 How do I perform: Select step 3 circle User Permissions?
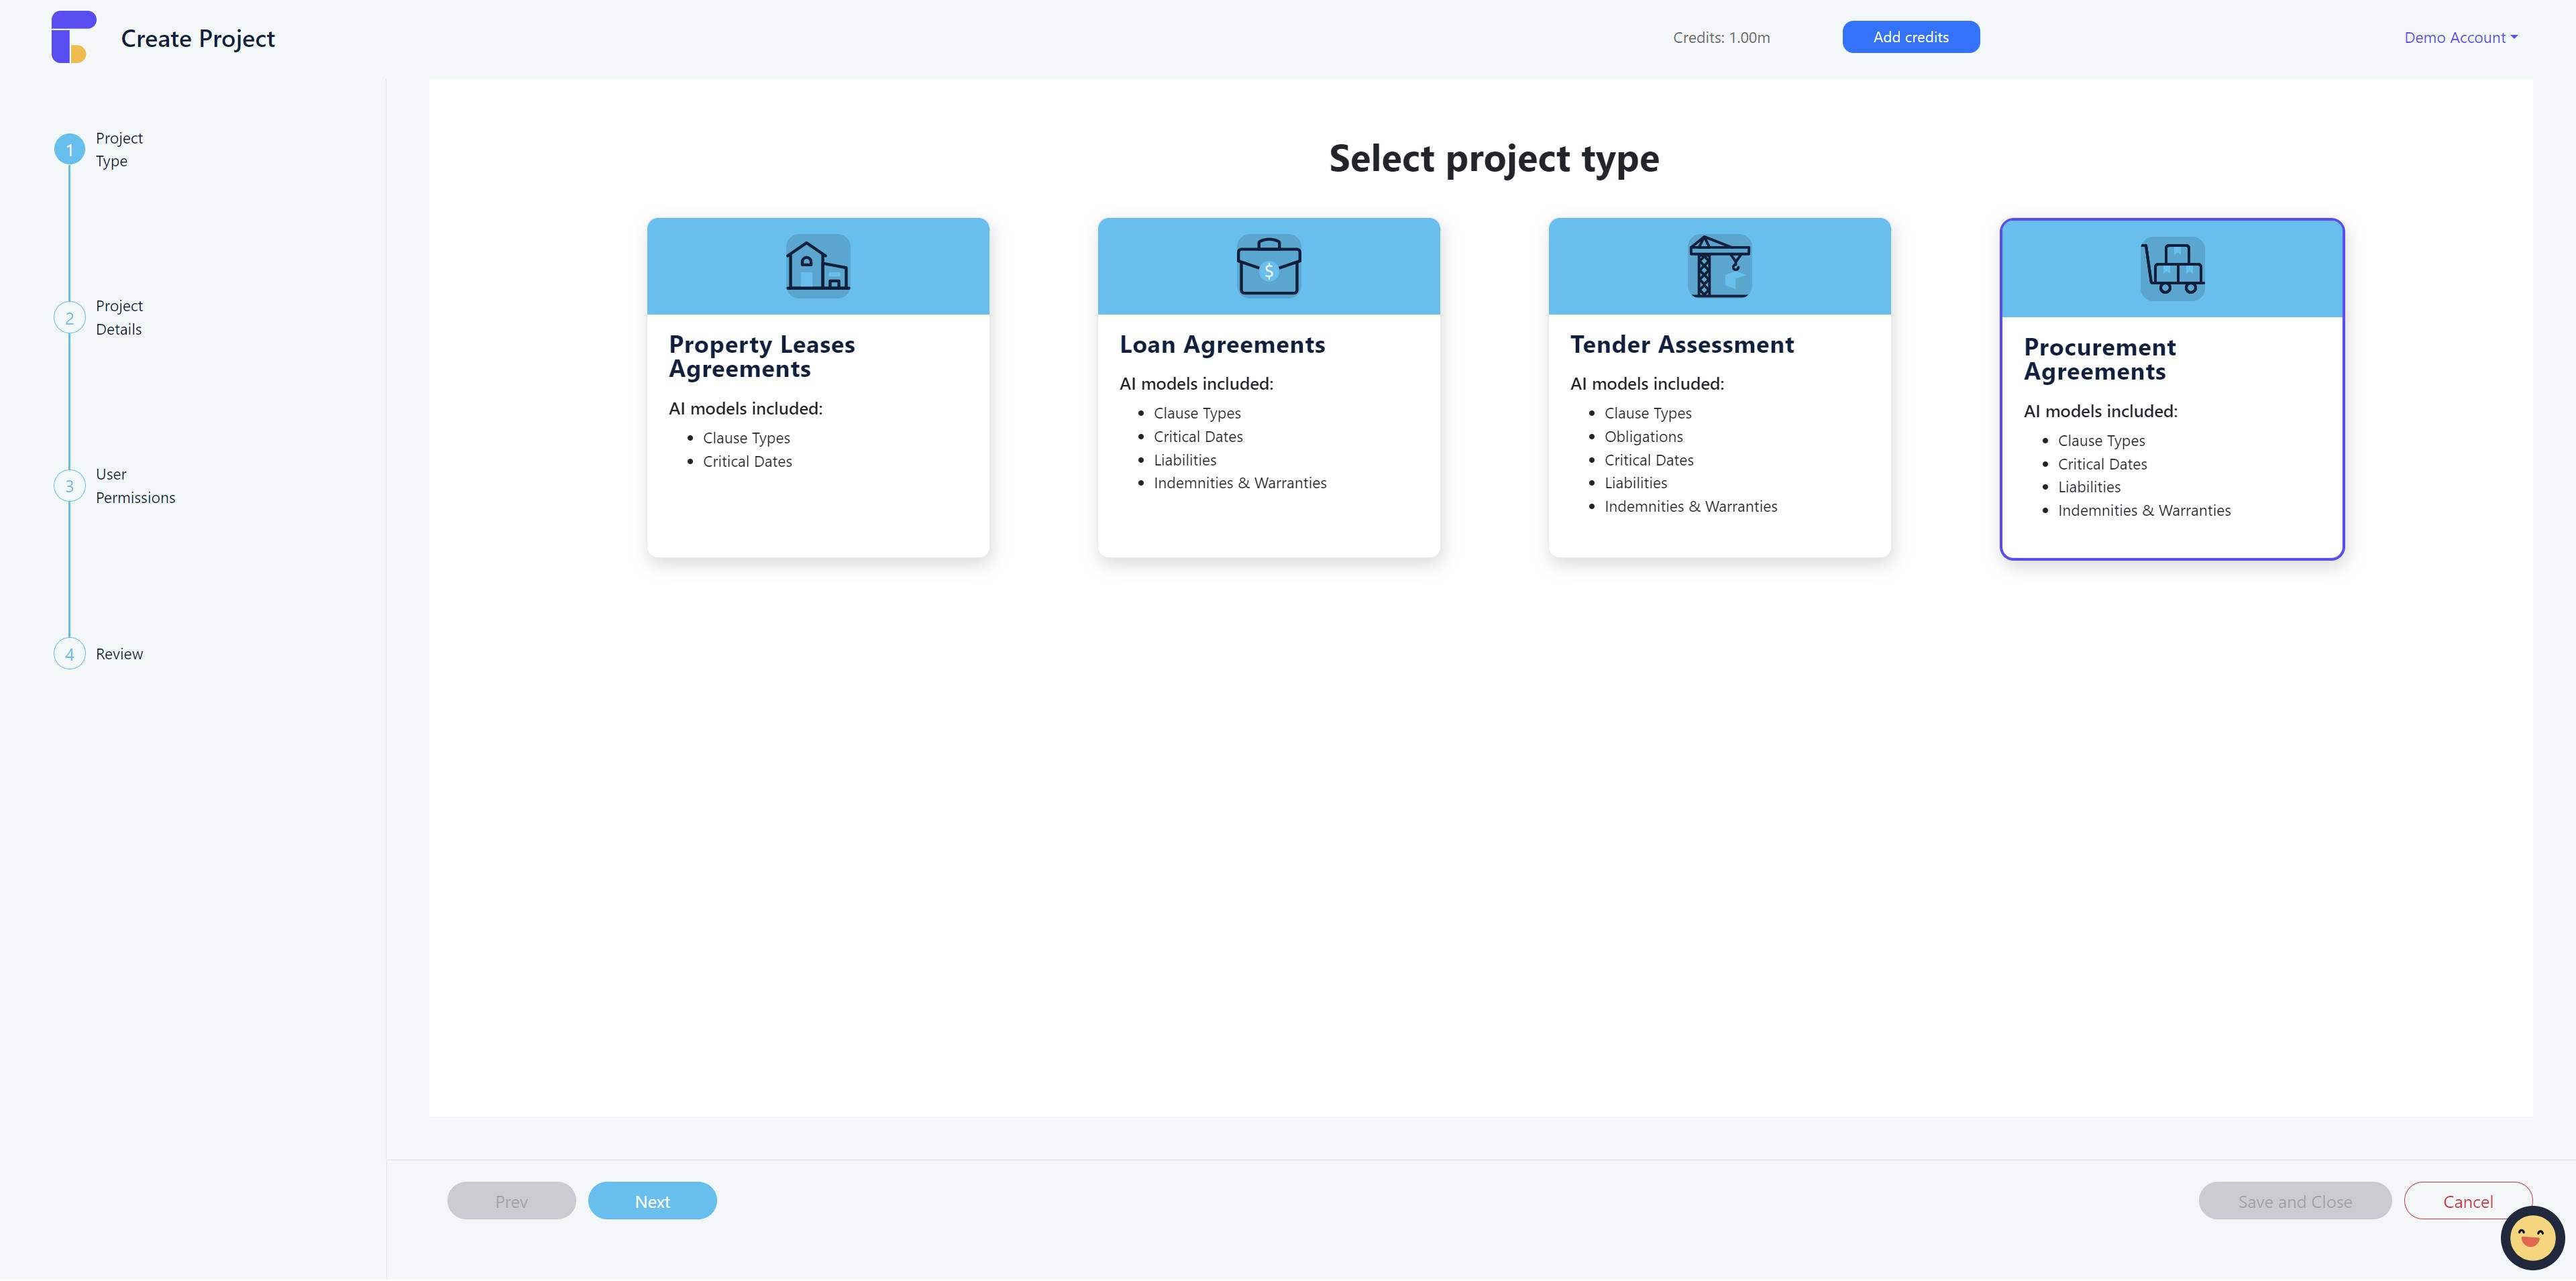click(69, 486)
